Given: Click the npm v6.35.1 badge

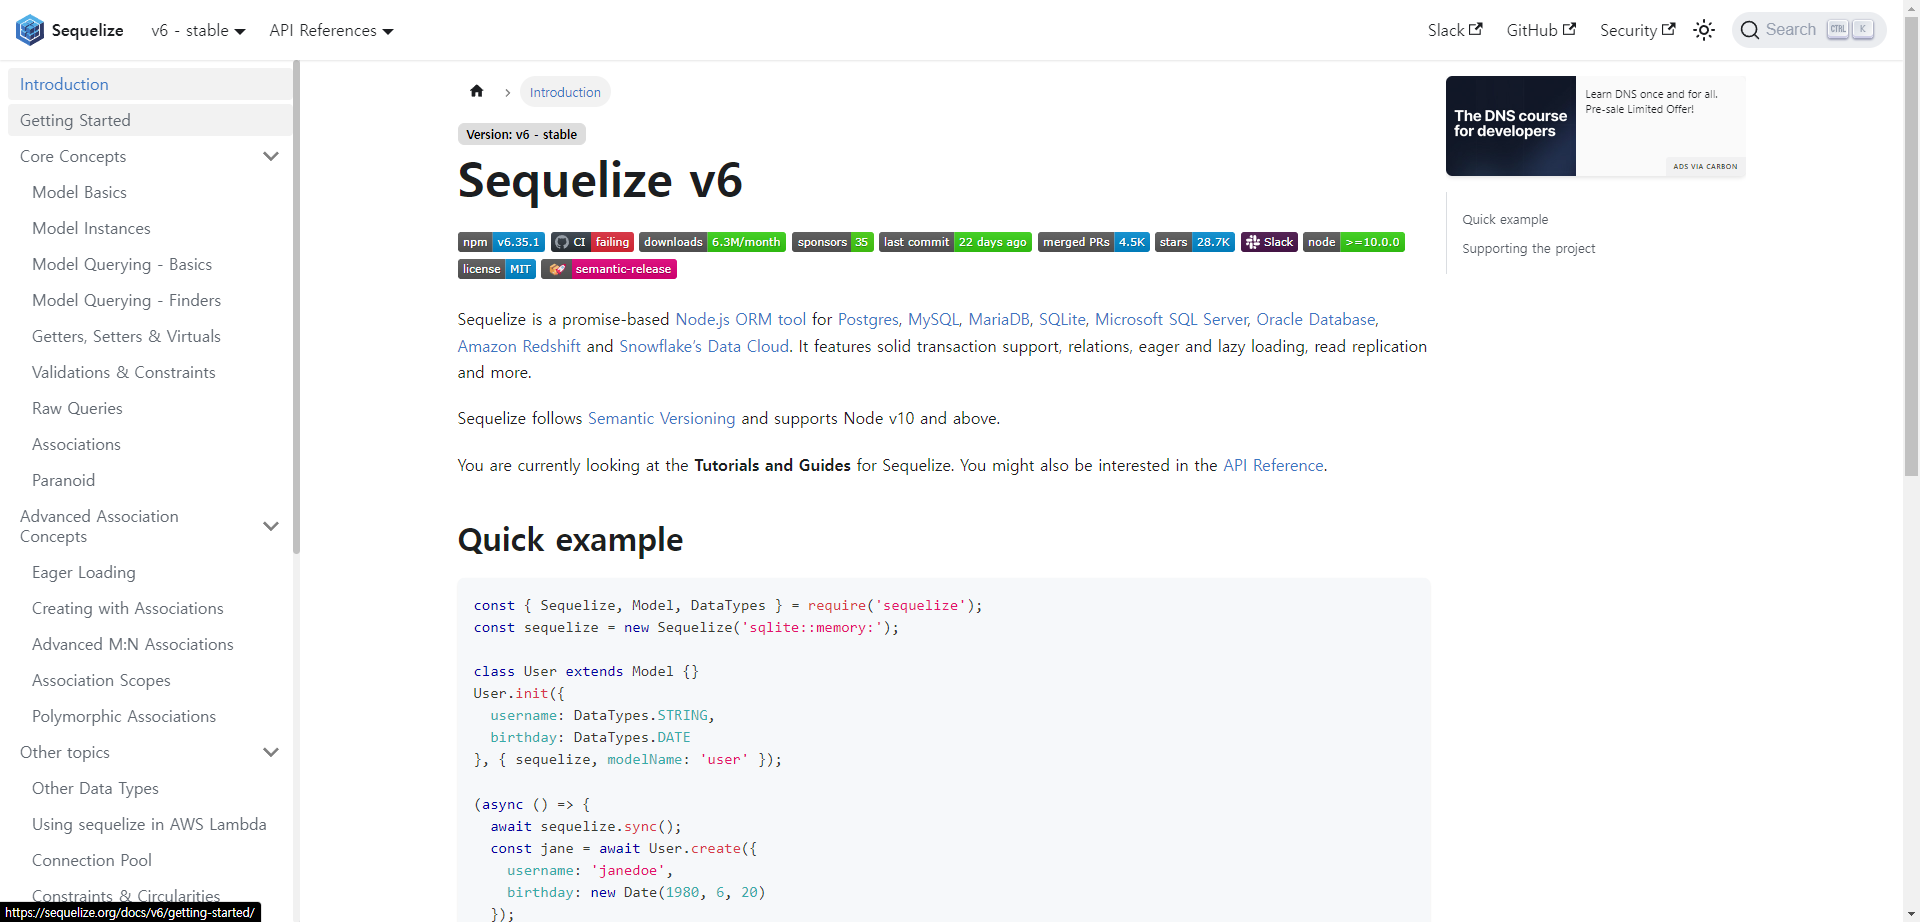Looking at the screenshot, I should [501, 242].
